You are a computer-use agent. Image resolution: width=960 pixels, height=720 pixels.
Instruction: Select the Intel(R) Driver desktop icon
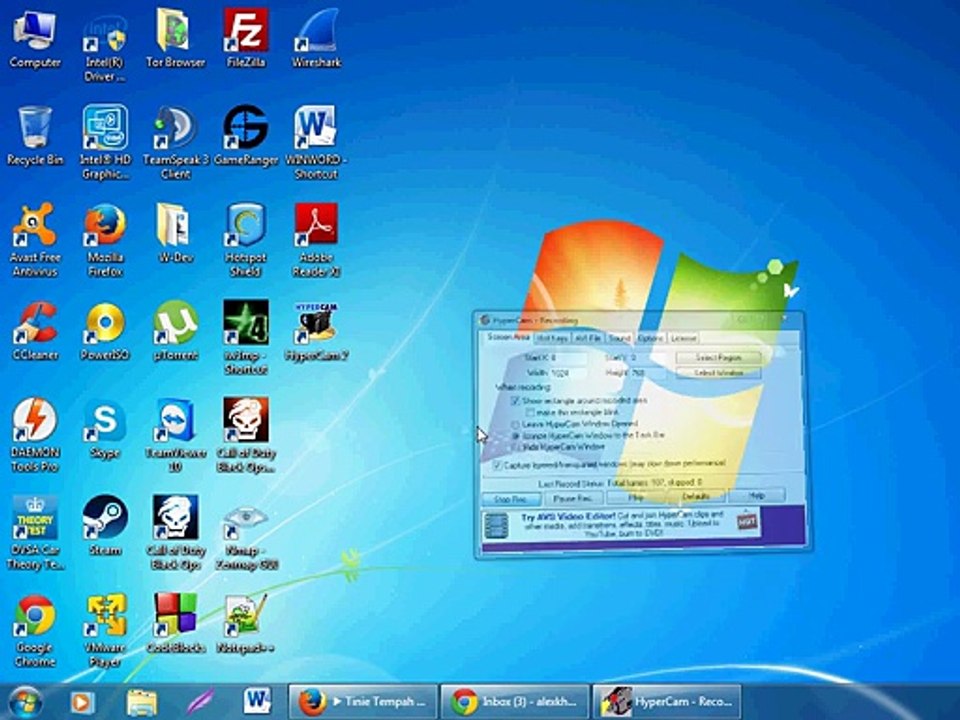click(x=105, y=45)
